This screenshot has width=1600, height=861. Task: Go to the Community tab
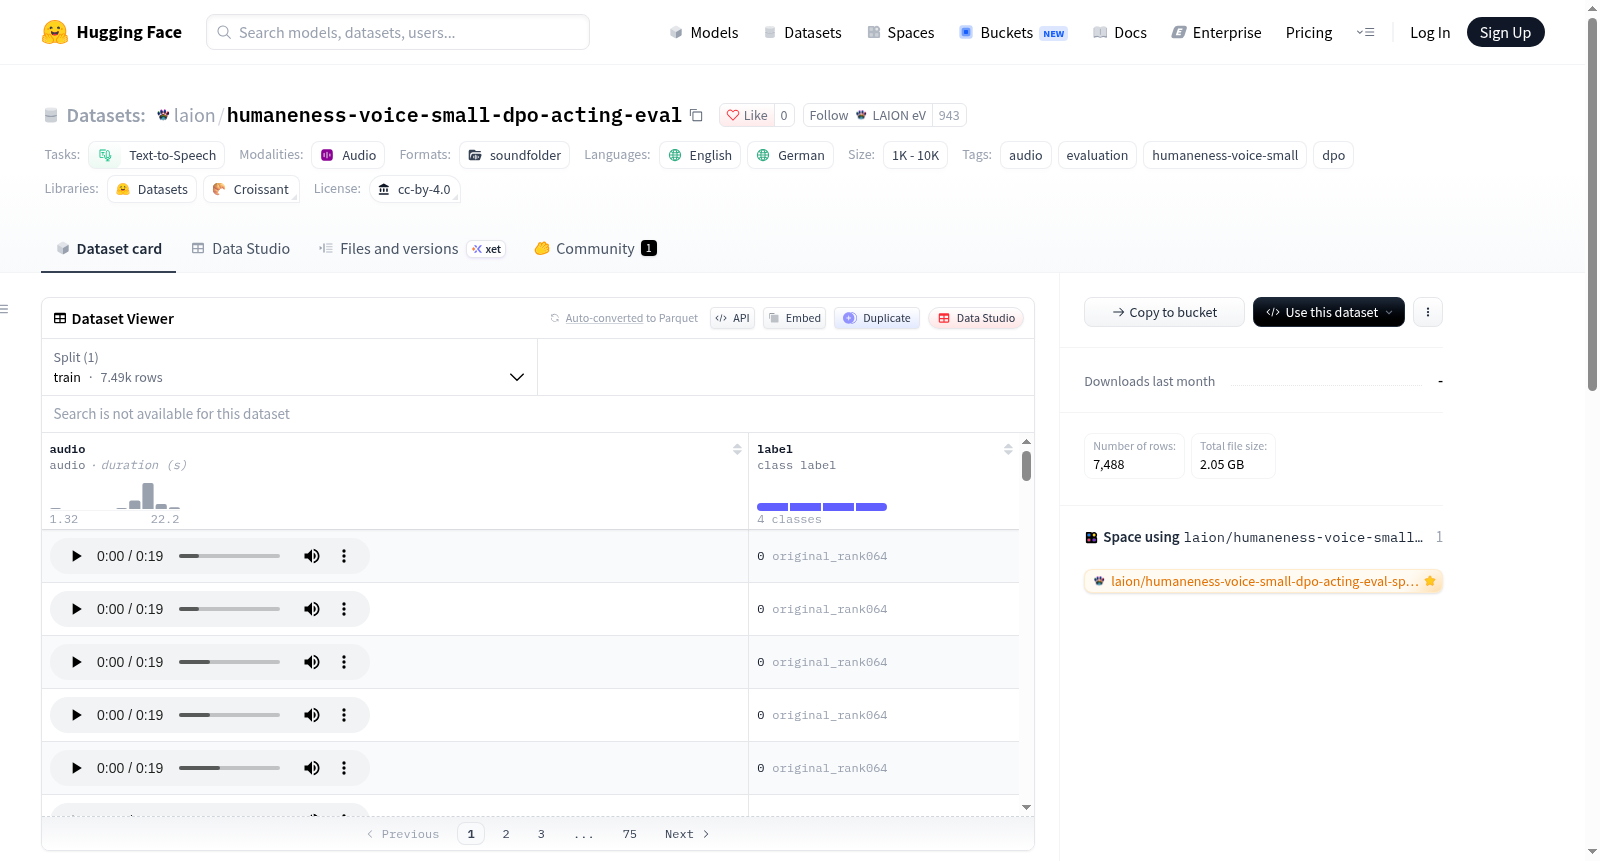595,249
